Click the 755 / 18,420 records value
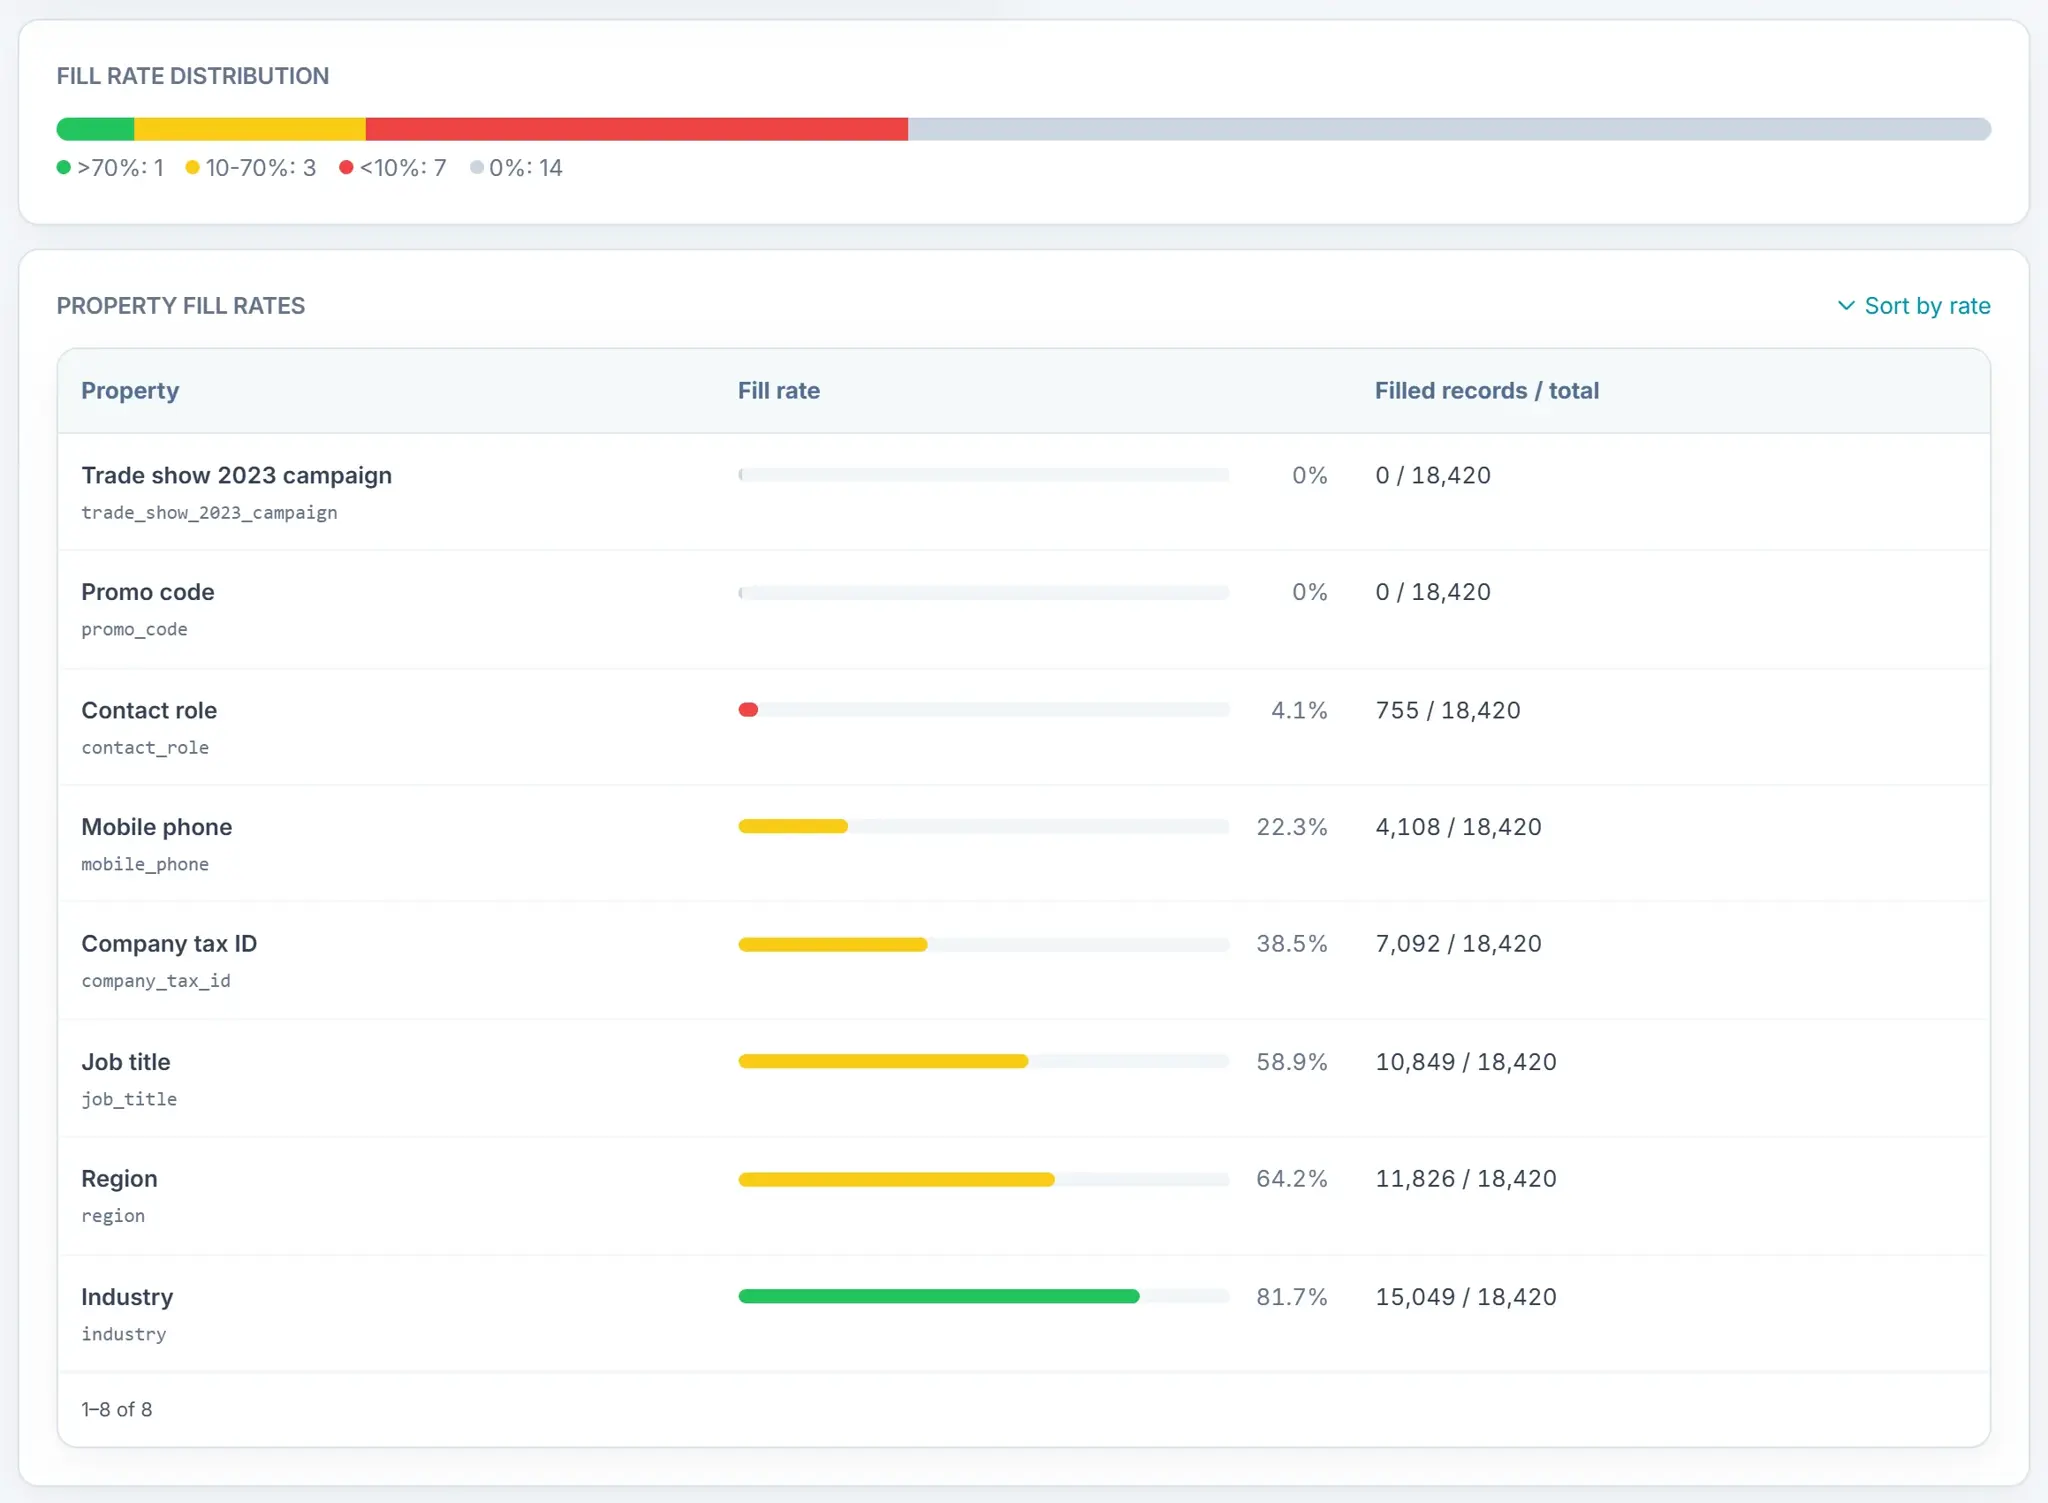2048x1503 pixels. 1448,710
